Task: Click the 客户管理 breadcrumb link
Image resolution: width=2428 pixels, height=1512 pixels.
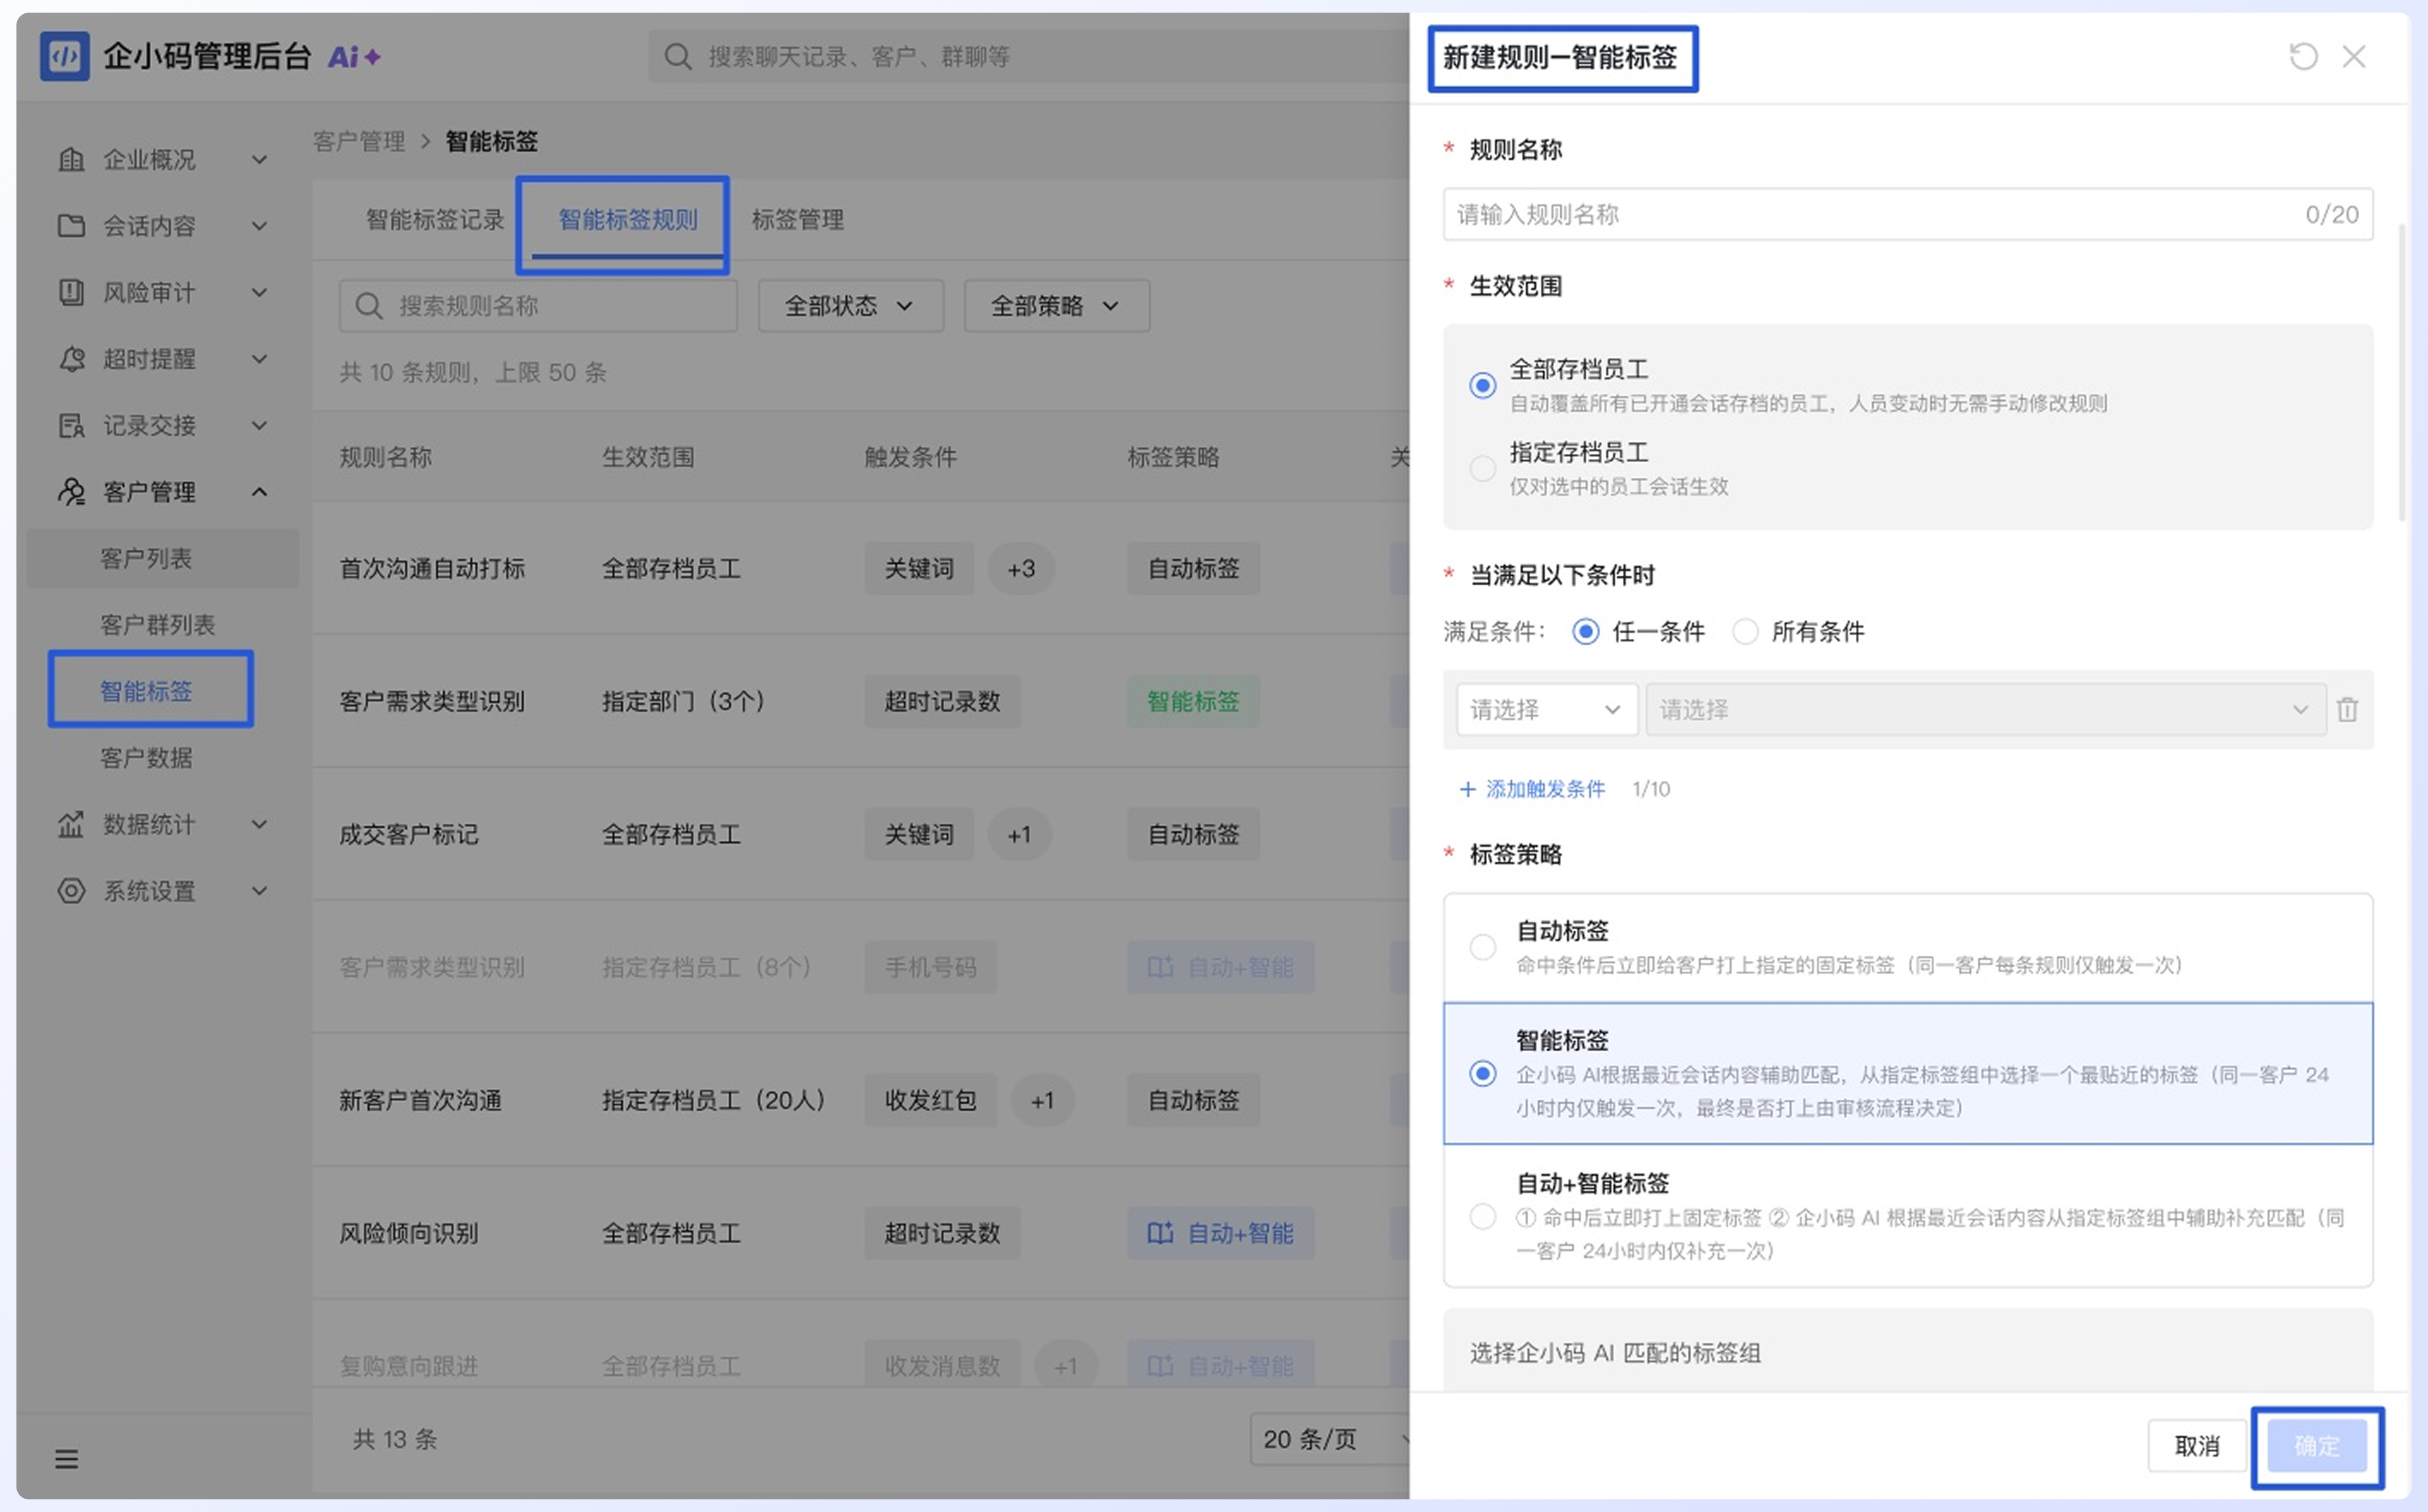Action: pyautogui.click(x=359, y=141)
